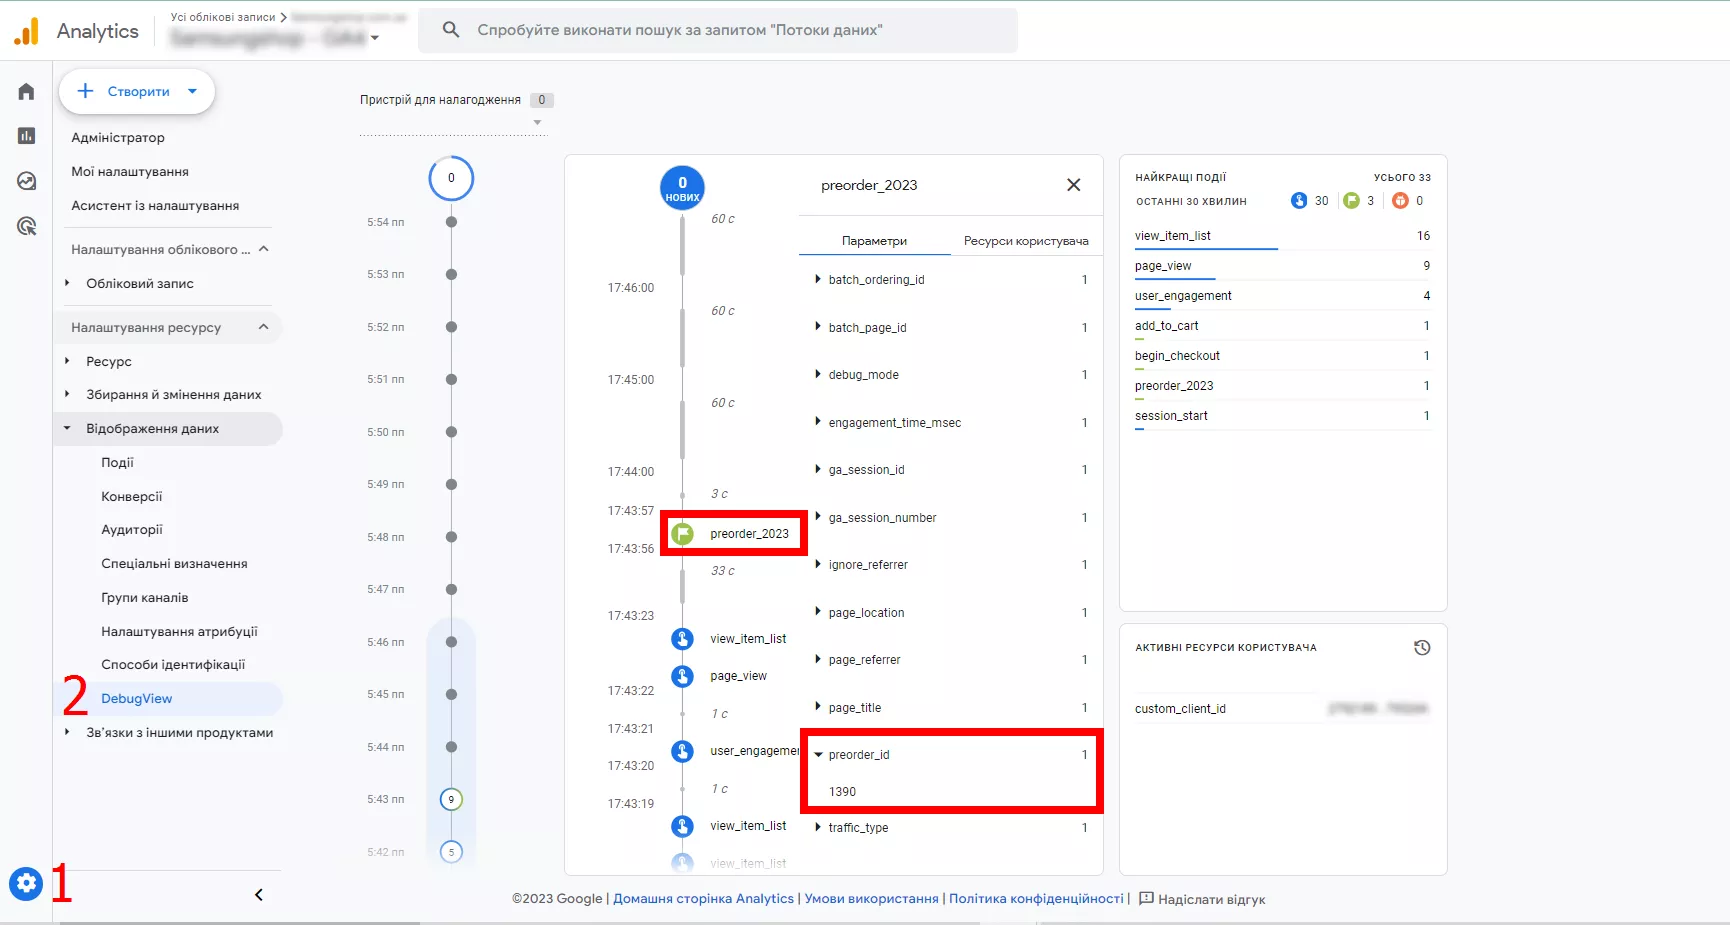Close the preorder_2023 details panel

click(x=1073, y=185)
